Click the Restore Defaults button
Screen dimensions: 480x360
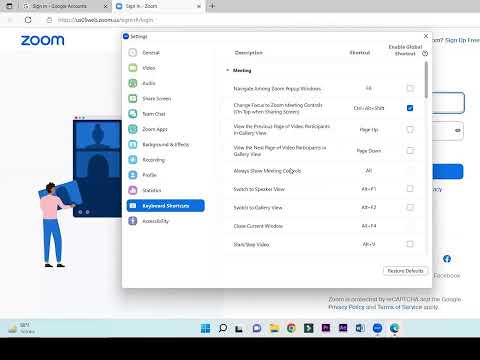pyautogui.click(x=405, y=271)
